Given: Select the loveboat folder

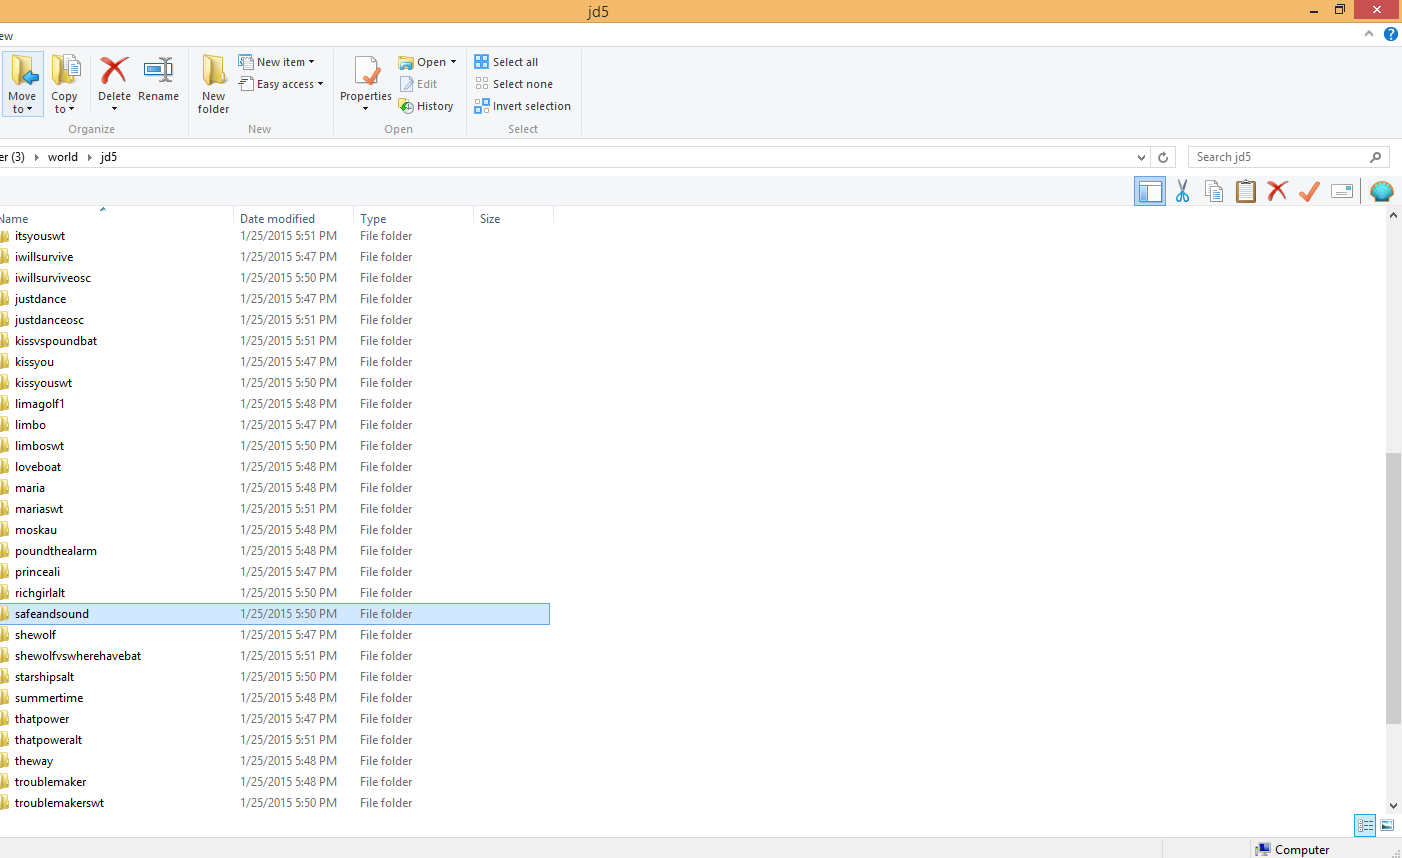Looking at the screenshot, I should point(38,467).
